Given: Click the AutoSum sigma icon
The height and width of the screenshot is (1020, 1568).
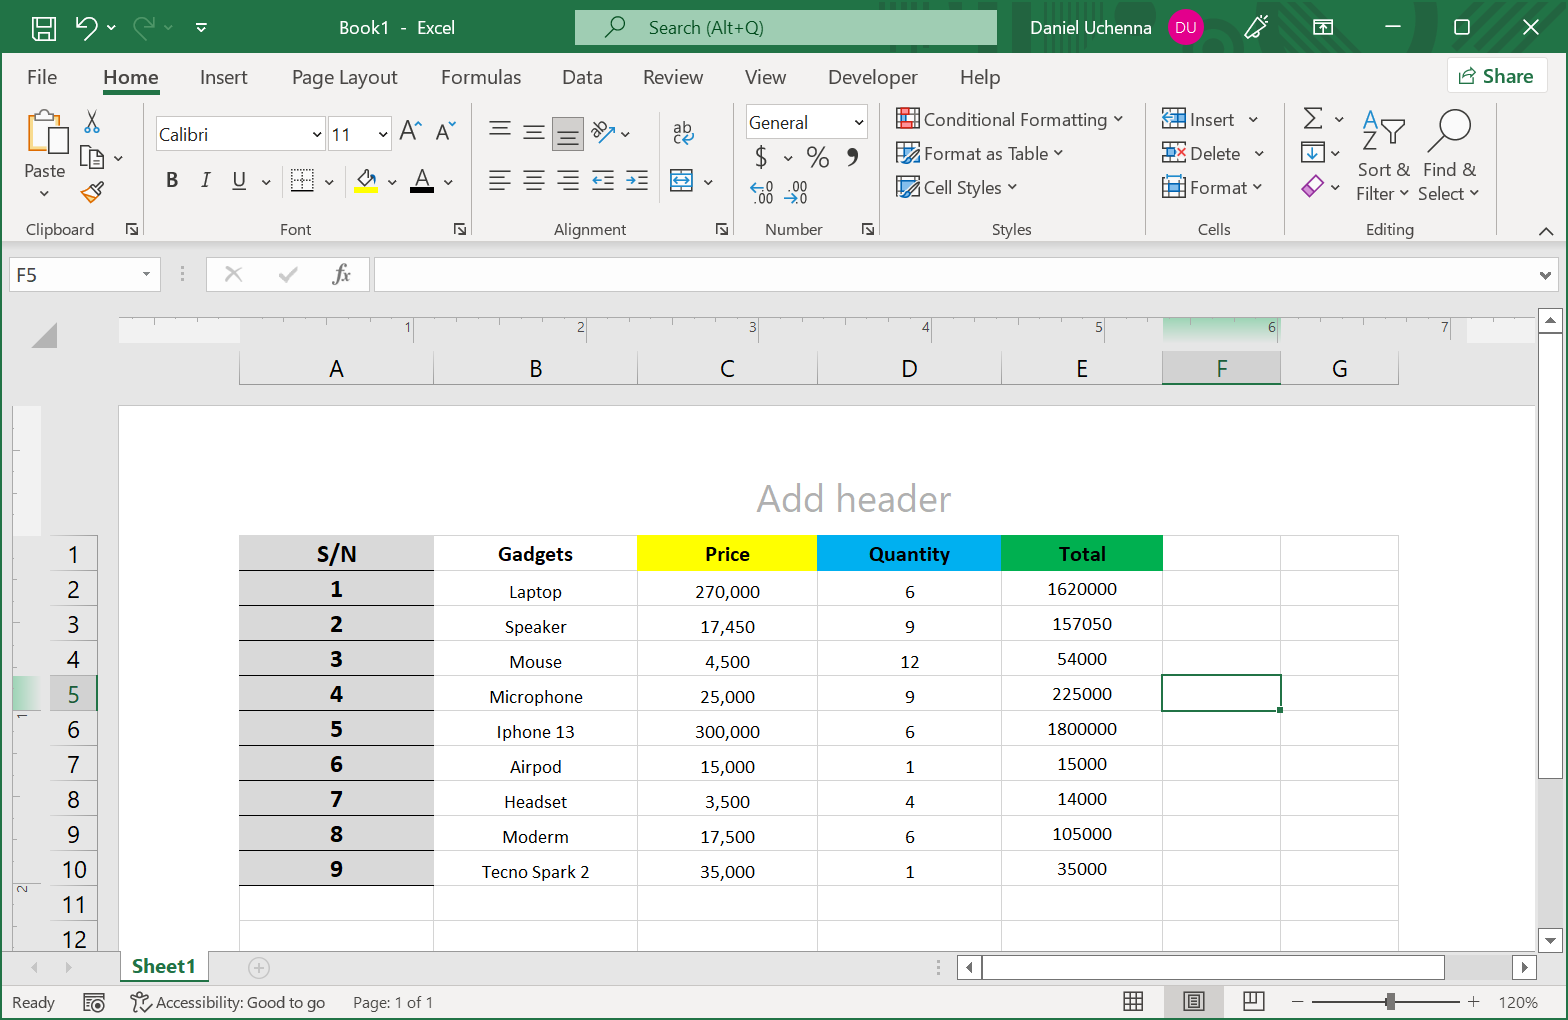Looking at the screenshot, I should pyautogui.click(x=1313, y=119).
